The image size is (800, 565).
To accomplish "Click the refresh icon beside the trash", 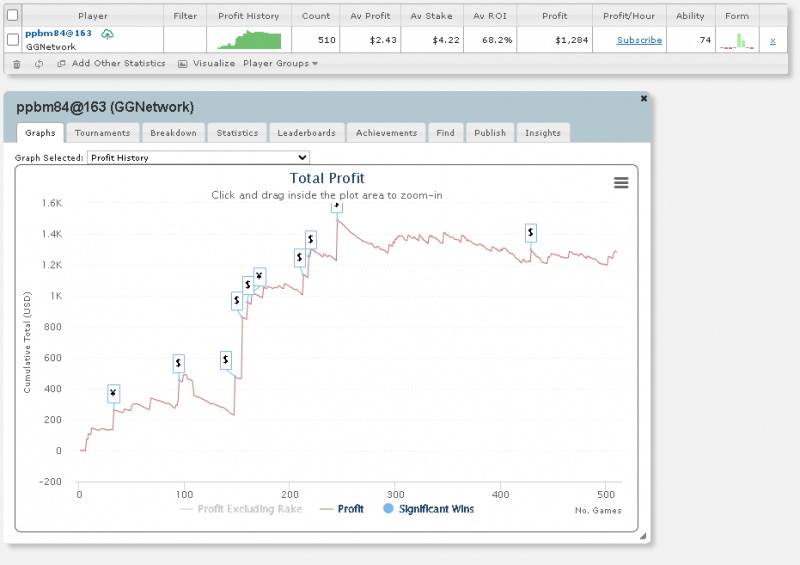I will [39, 64].
